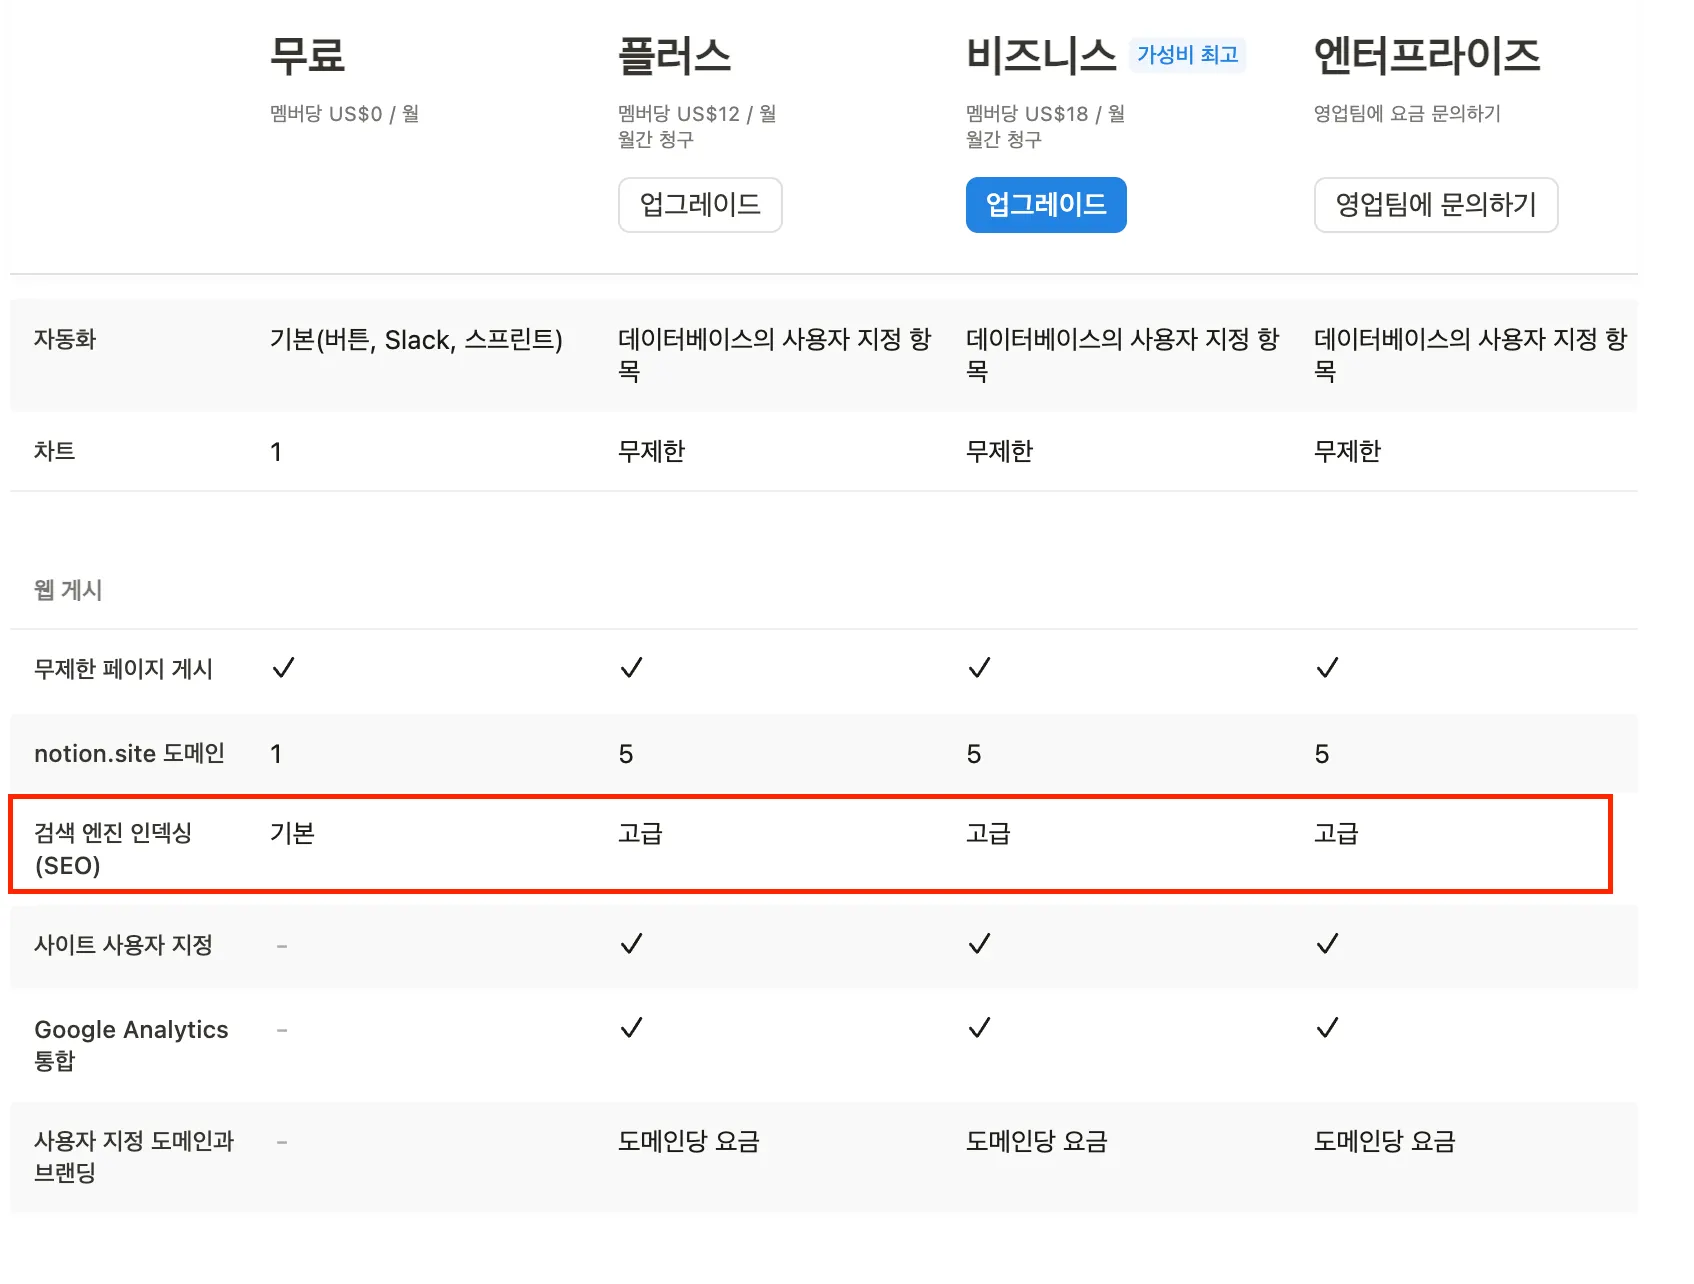1694x1284 pixels.
Task: Click the 검색 엔진 인덱싱 (SEO) row label
Action: click(x=112, y=848)
